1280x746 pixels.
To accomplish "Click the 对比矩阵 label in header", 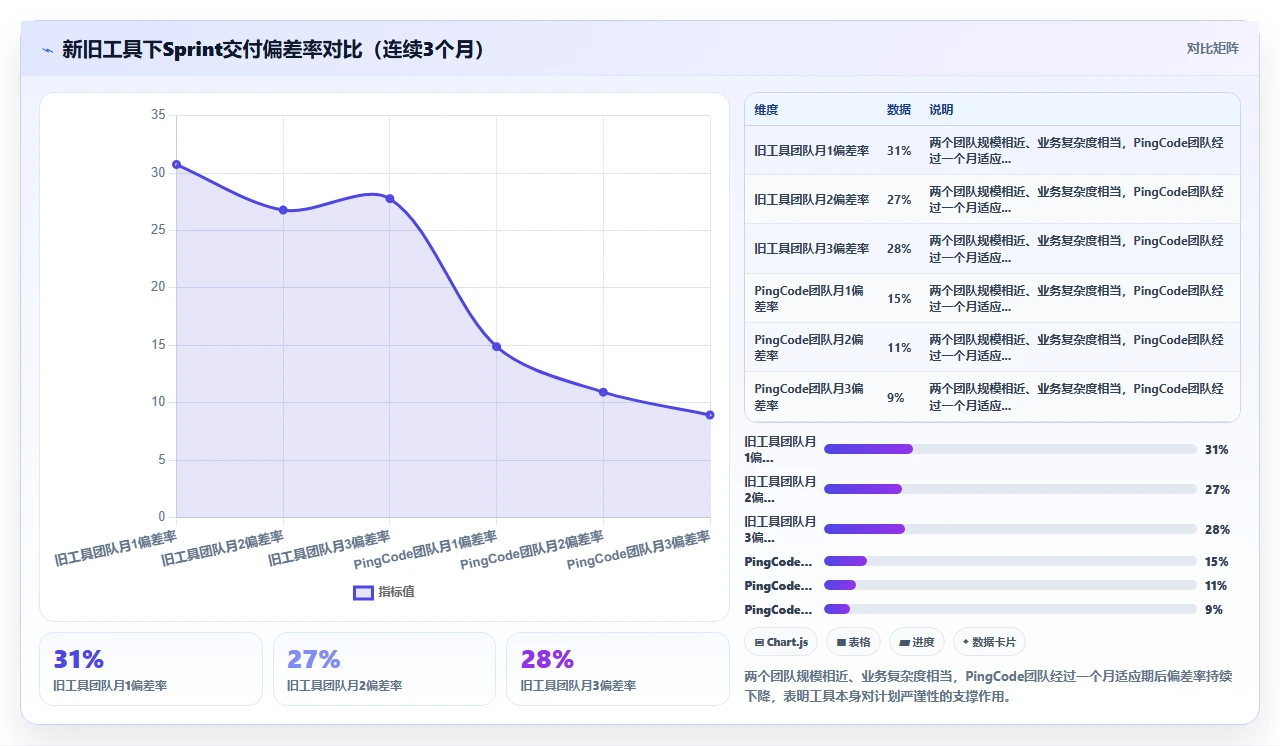I will click(x=1212, y=49).
